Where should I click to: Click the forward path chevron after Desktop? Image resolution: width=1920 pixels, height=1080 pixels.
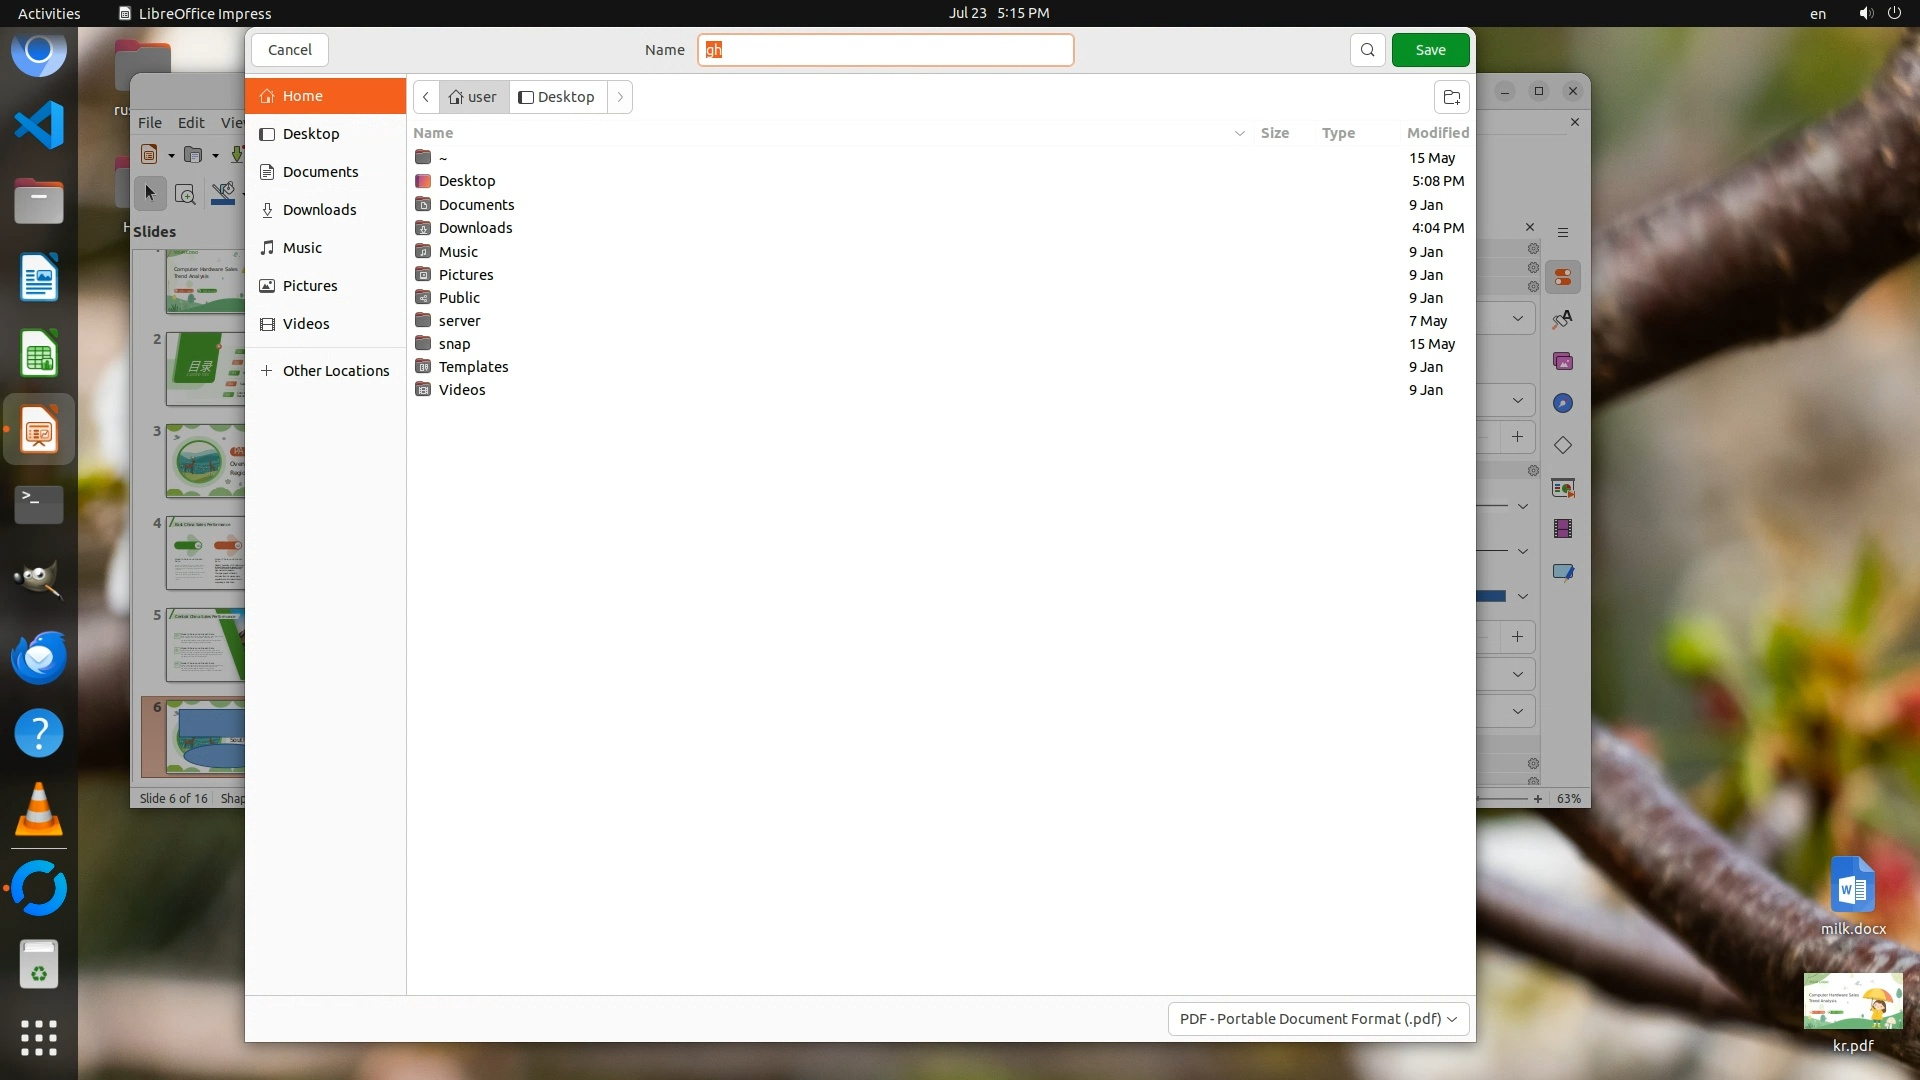[x=620, y=97]
